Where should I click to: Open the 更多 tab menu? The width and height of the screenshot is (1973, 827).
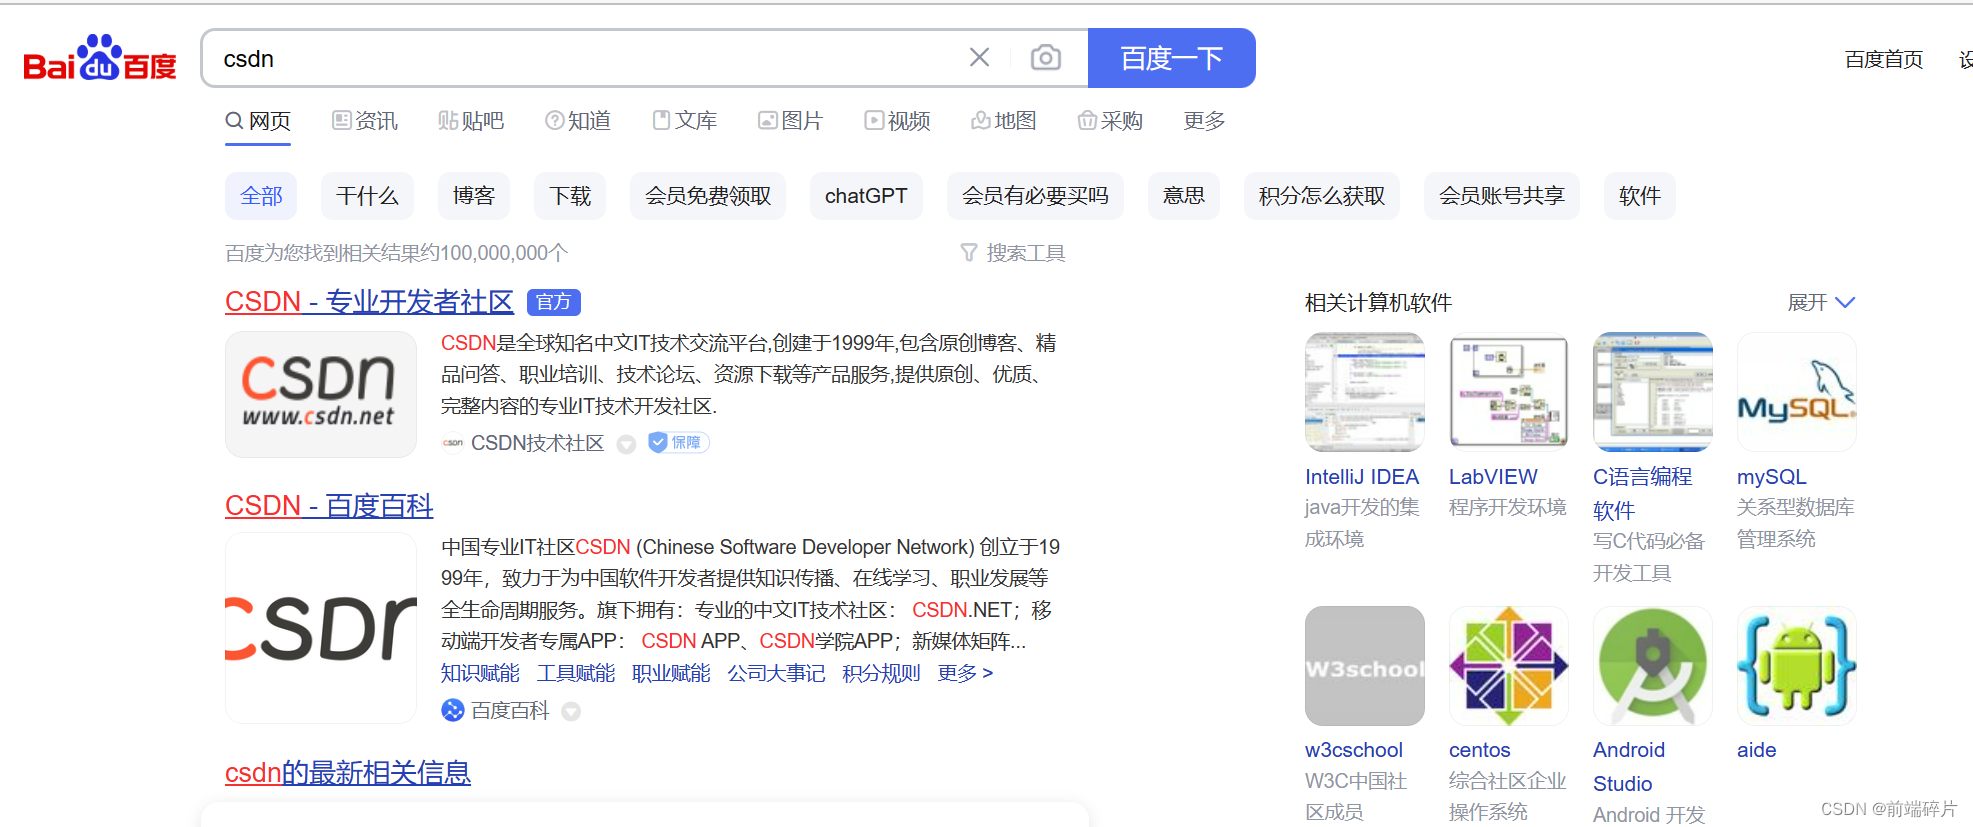(x=1204, y=121)
